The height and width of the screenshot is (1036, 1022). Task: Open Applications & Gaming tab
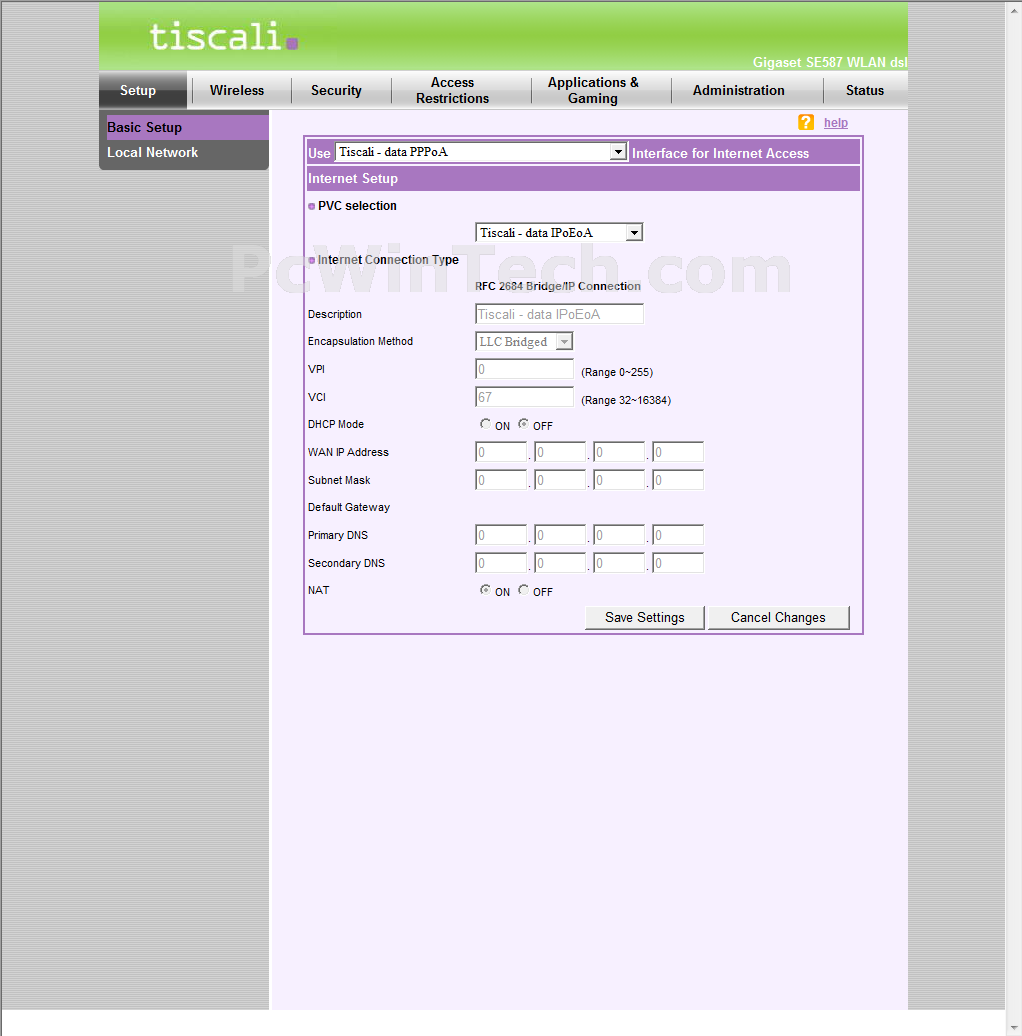point(593,91)
